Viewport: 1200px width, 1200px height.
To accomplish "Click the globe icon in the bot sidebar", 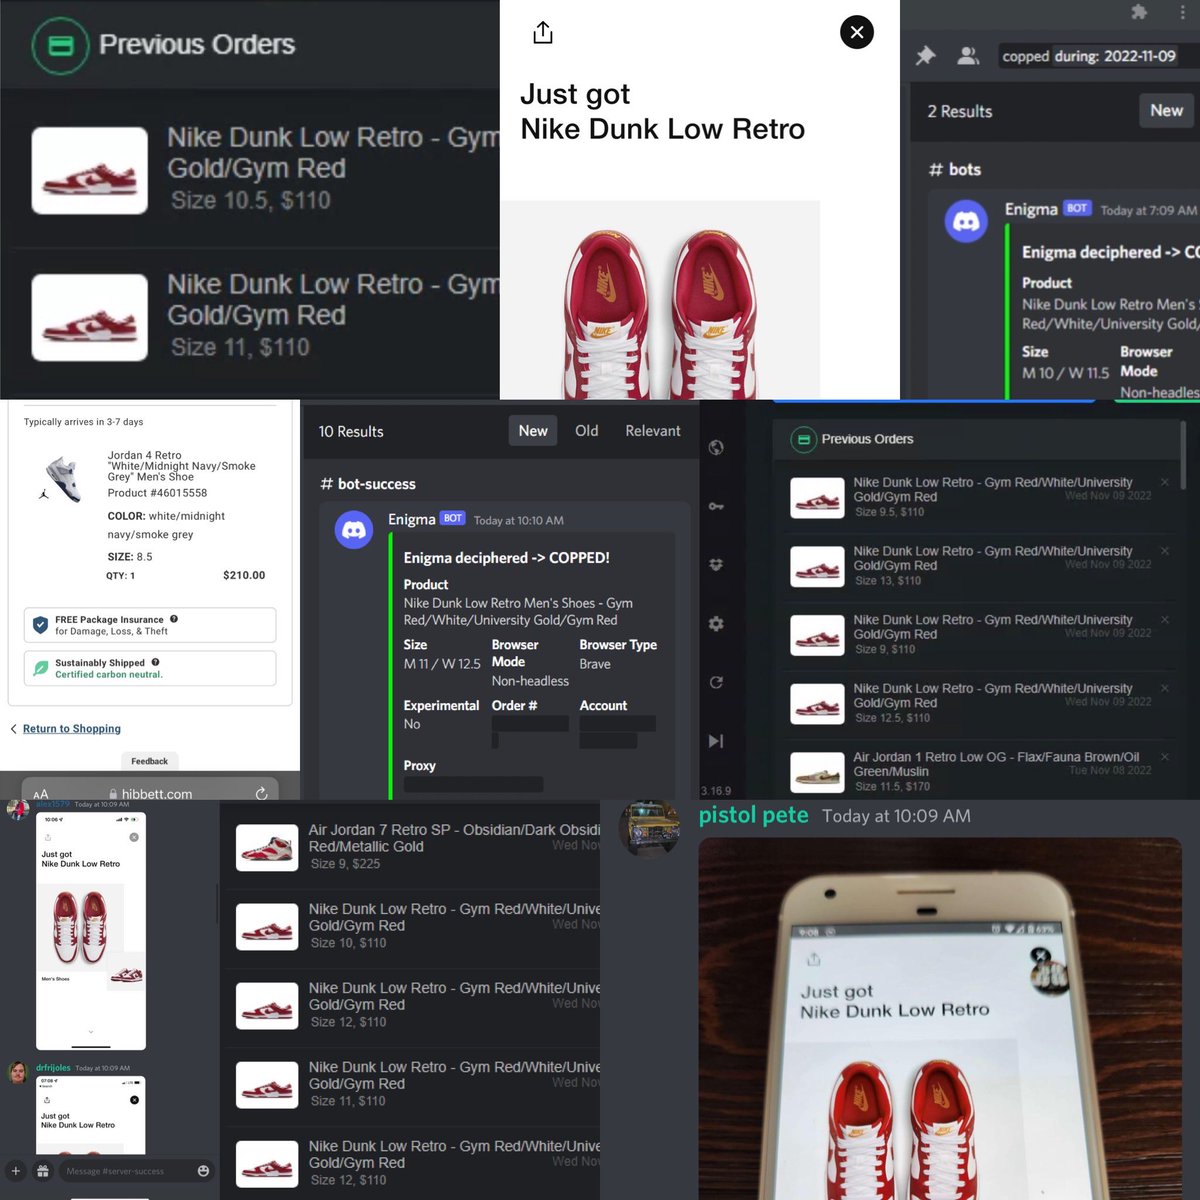I will coord(716,448).
